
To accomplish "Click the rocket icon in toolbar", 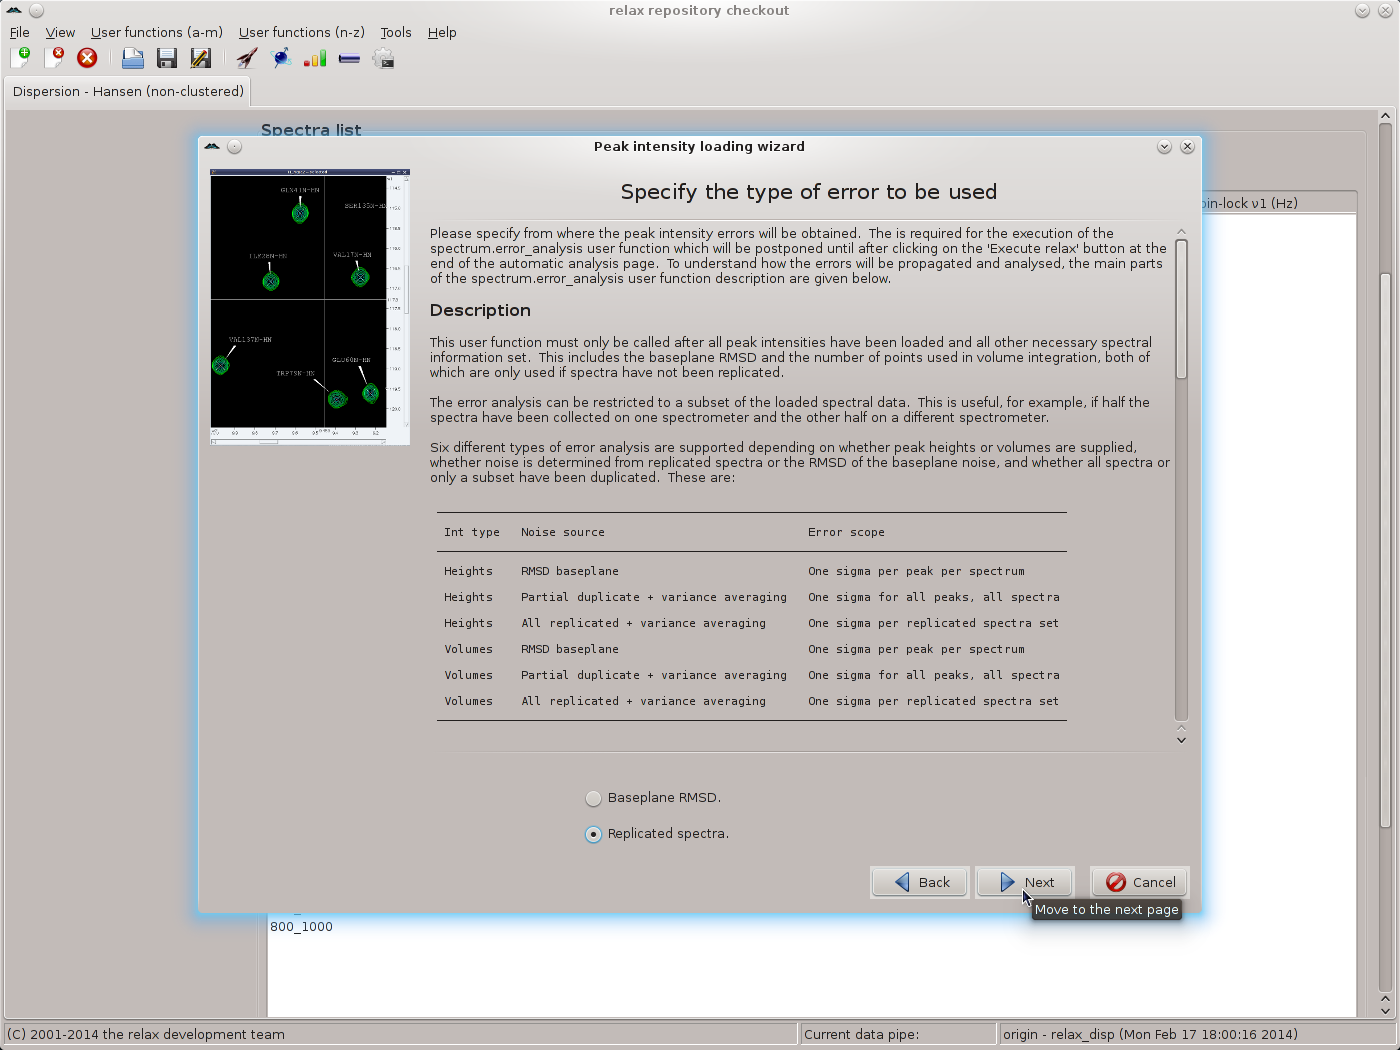I will pyautogui.click(x=246, y=58).
